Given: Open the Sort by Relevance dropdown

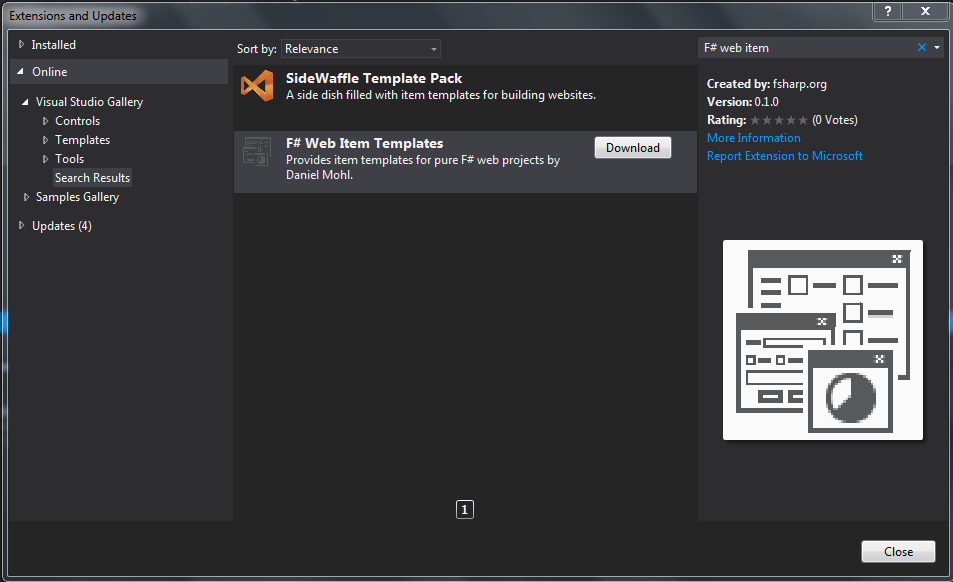Looking at the screenshot, I should (x=361, y=49).
